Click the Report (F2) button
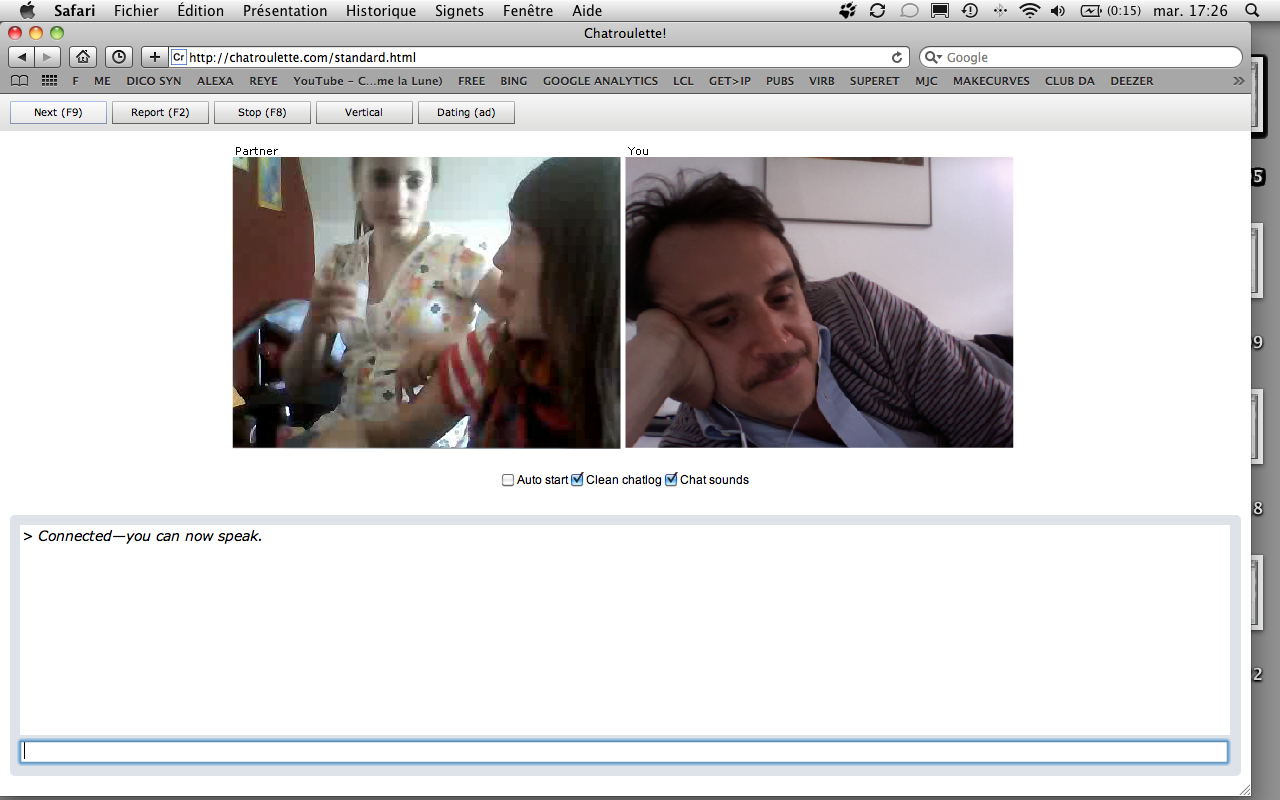The width and height of the screenshot is (1280, 800). point(160,112)
